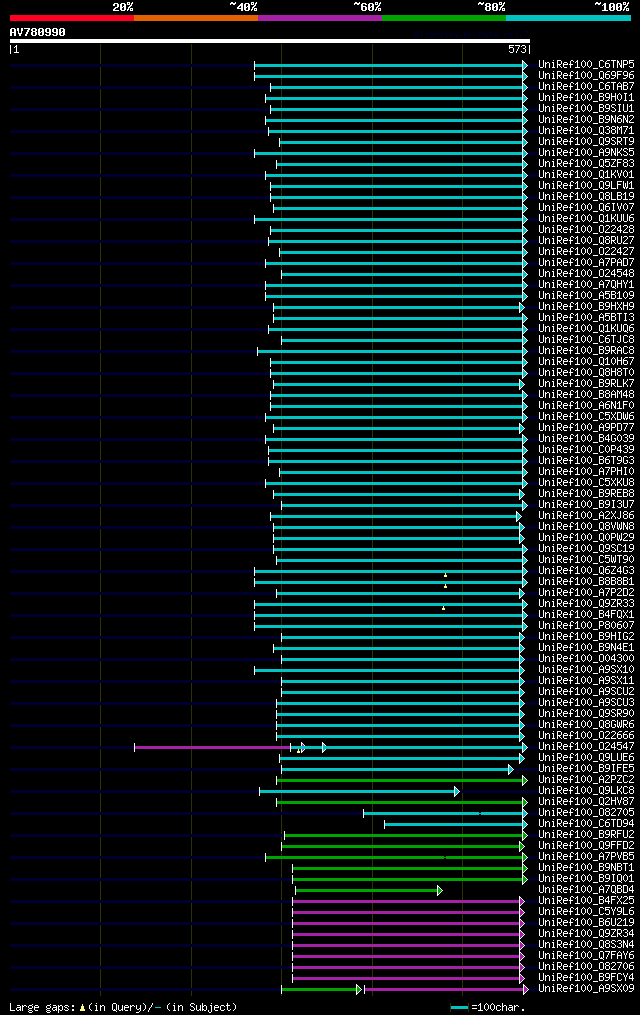The height and width of the screenshot is (1015, 640).
Task: Click the UniRef100_B9IFE5 label
Action: pos(586,769)
